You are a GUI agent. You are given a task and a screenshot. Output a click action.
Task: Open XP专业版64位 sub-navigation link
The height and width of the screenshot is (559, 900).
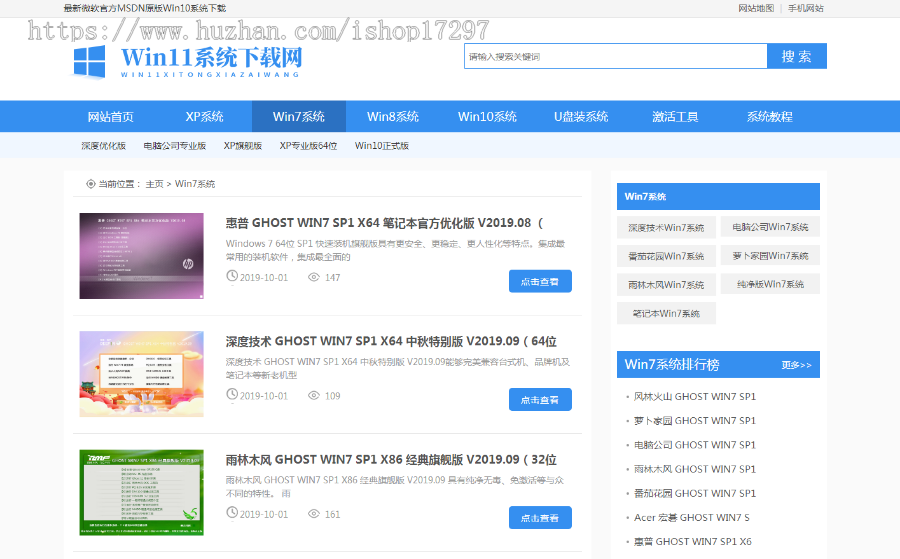point(308,146)
